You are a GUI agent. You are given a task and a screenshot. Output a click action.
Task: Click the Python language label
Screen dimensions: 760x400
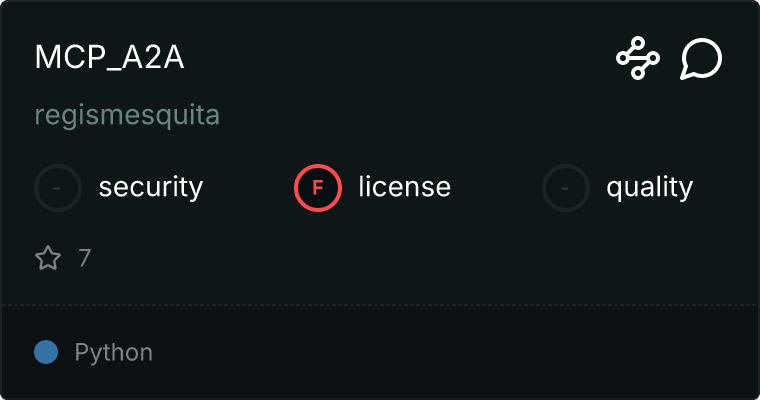114,352
